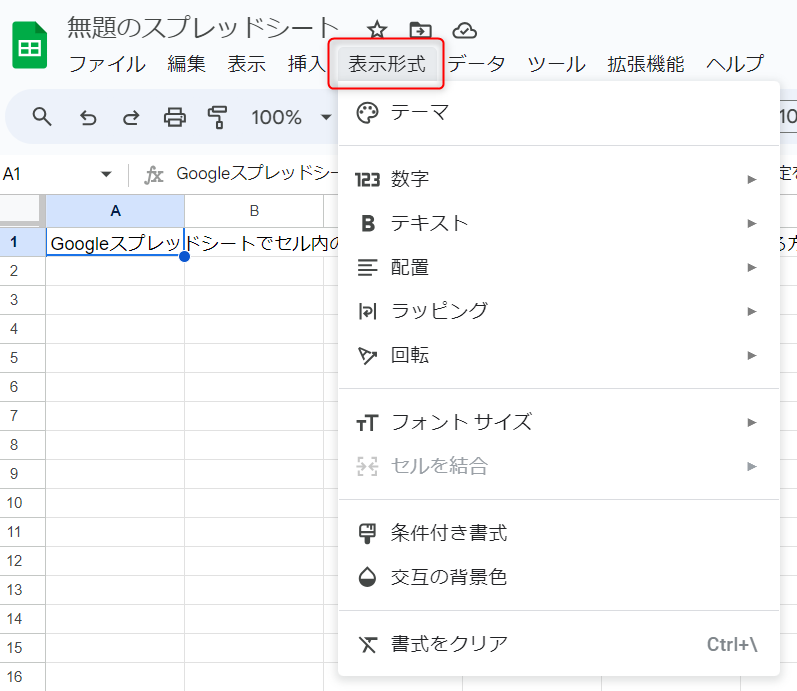Choose 交互の背景色 menu entry
The width and height of the screenshot is (797, 691).
559,577
